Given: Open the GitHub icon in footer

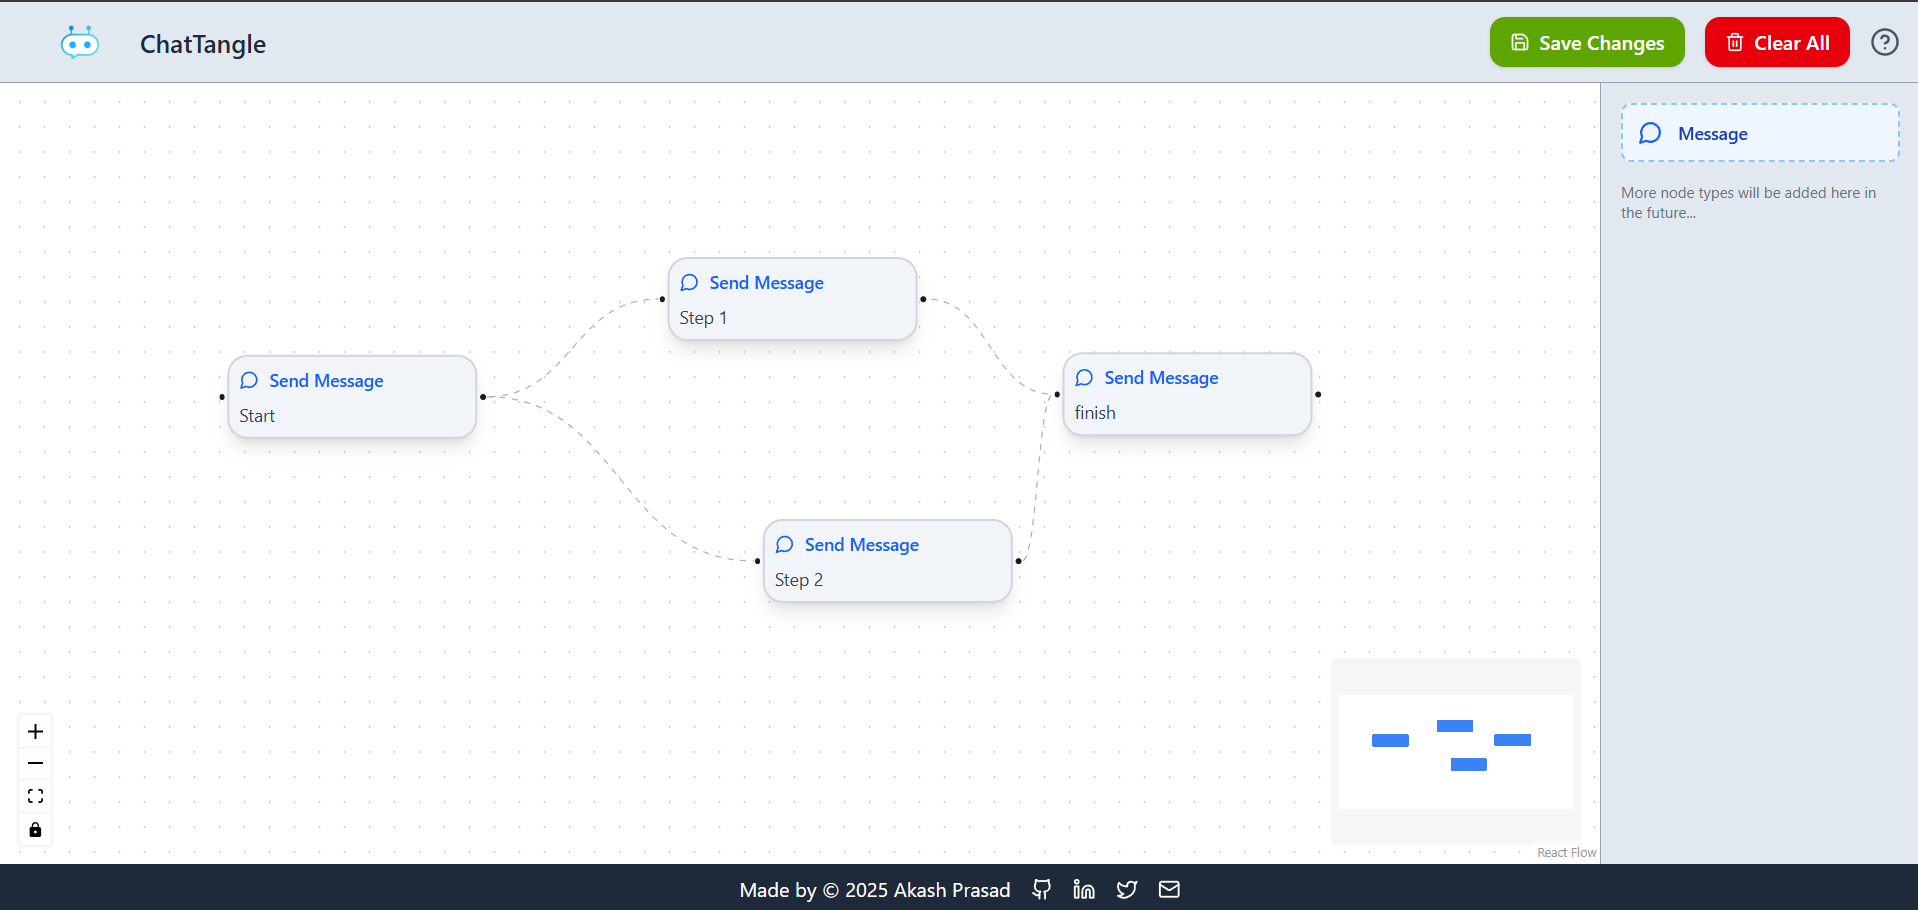Looking at the screenshot, I should [x=1042, y=889].
